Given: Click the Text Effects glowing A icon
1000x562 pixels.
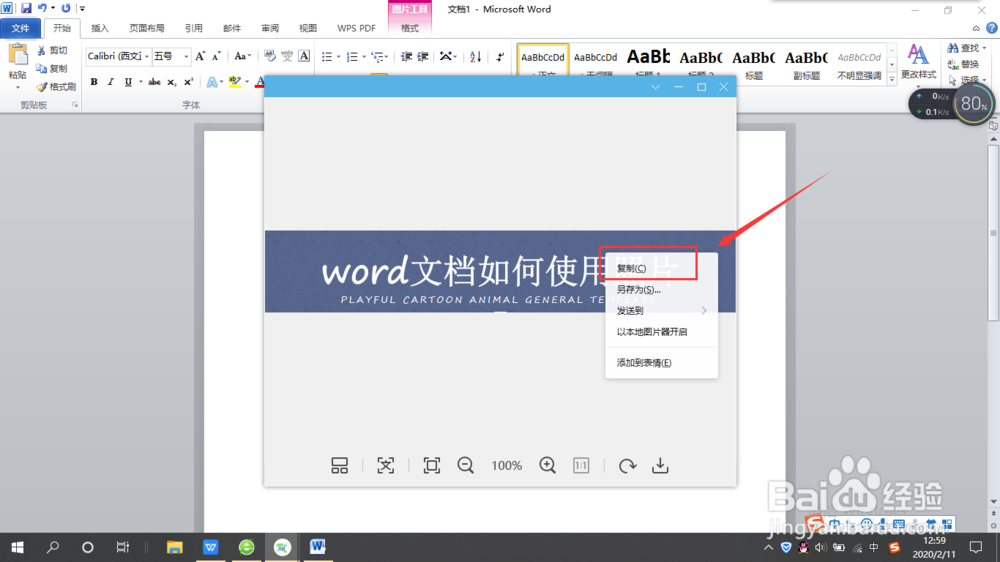Looking at the screenshot, I should point(212,82).
